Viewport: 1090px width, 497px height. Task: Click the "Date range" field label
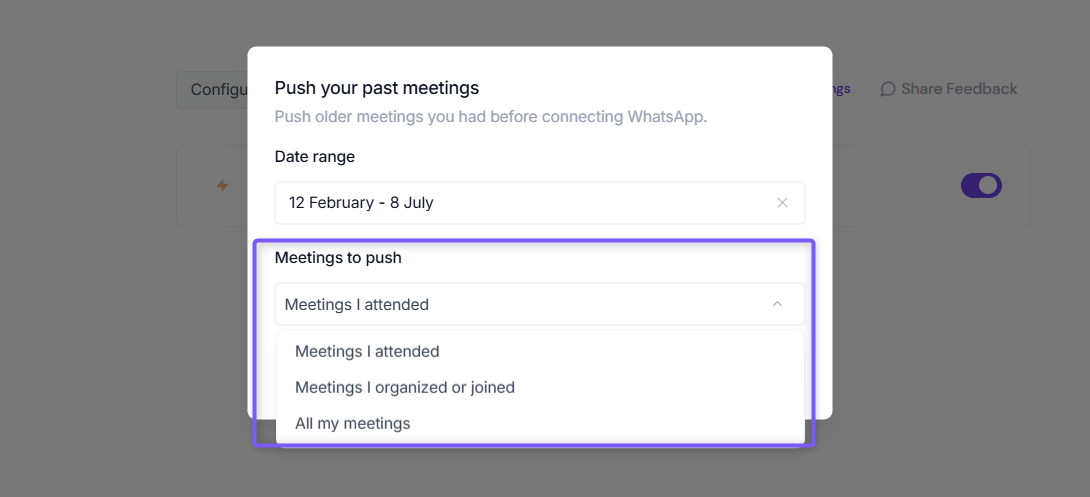point(315,156)
